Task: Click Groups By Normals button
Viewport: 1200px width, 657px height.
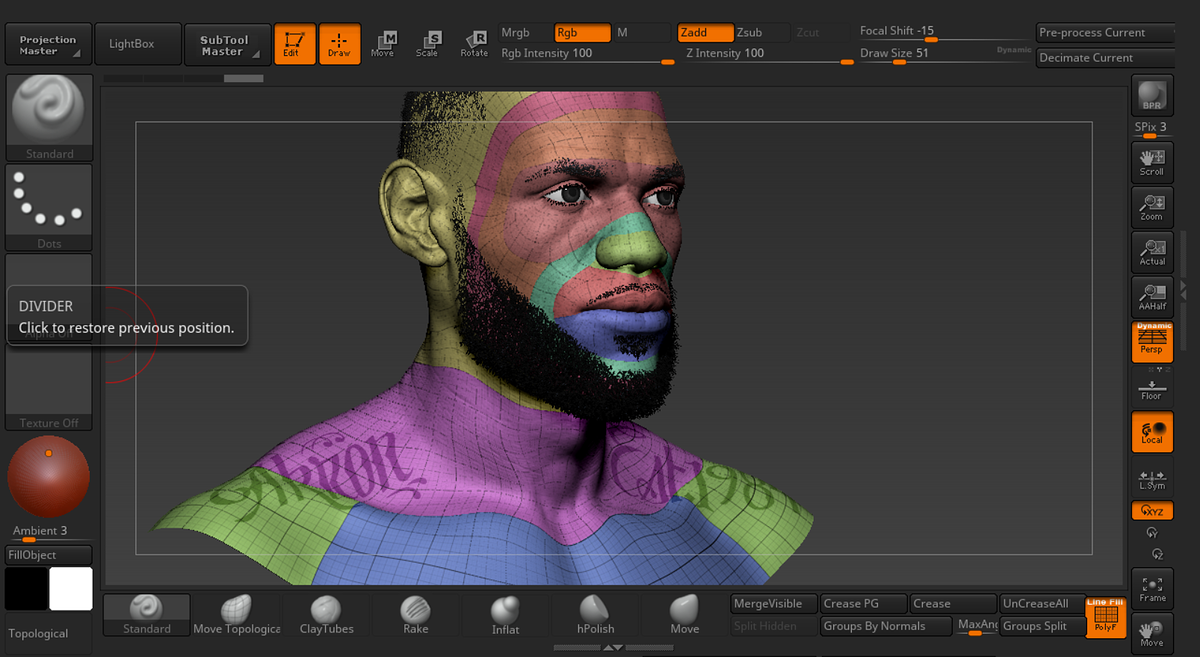Action: pos(887,626)
